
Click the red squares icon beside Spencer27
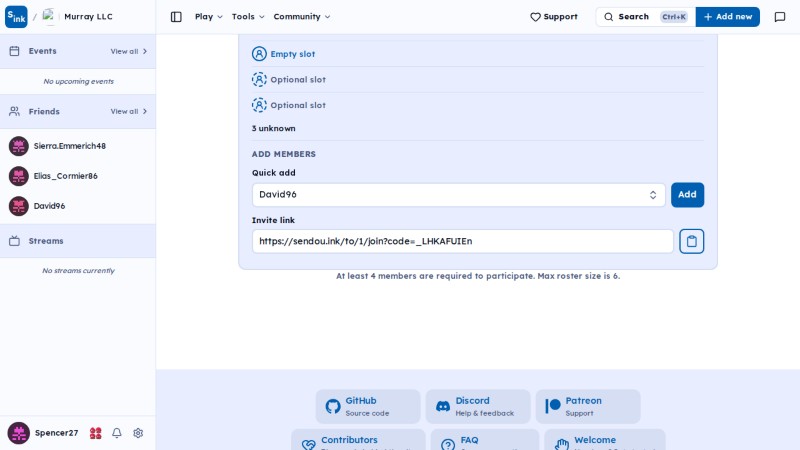[95, 433]
